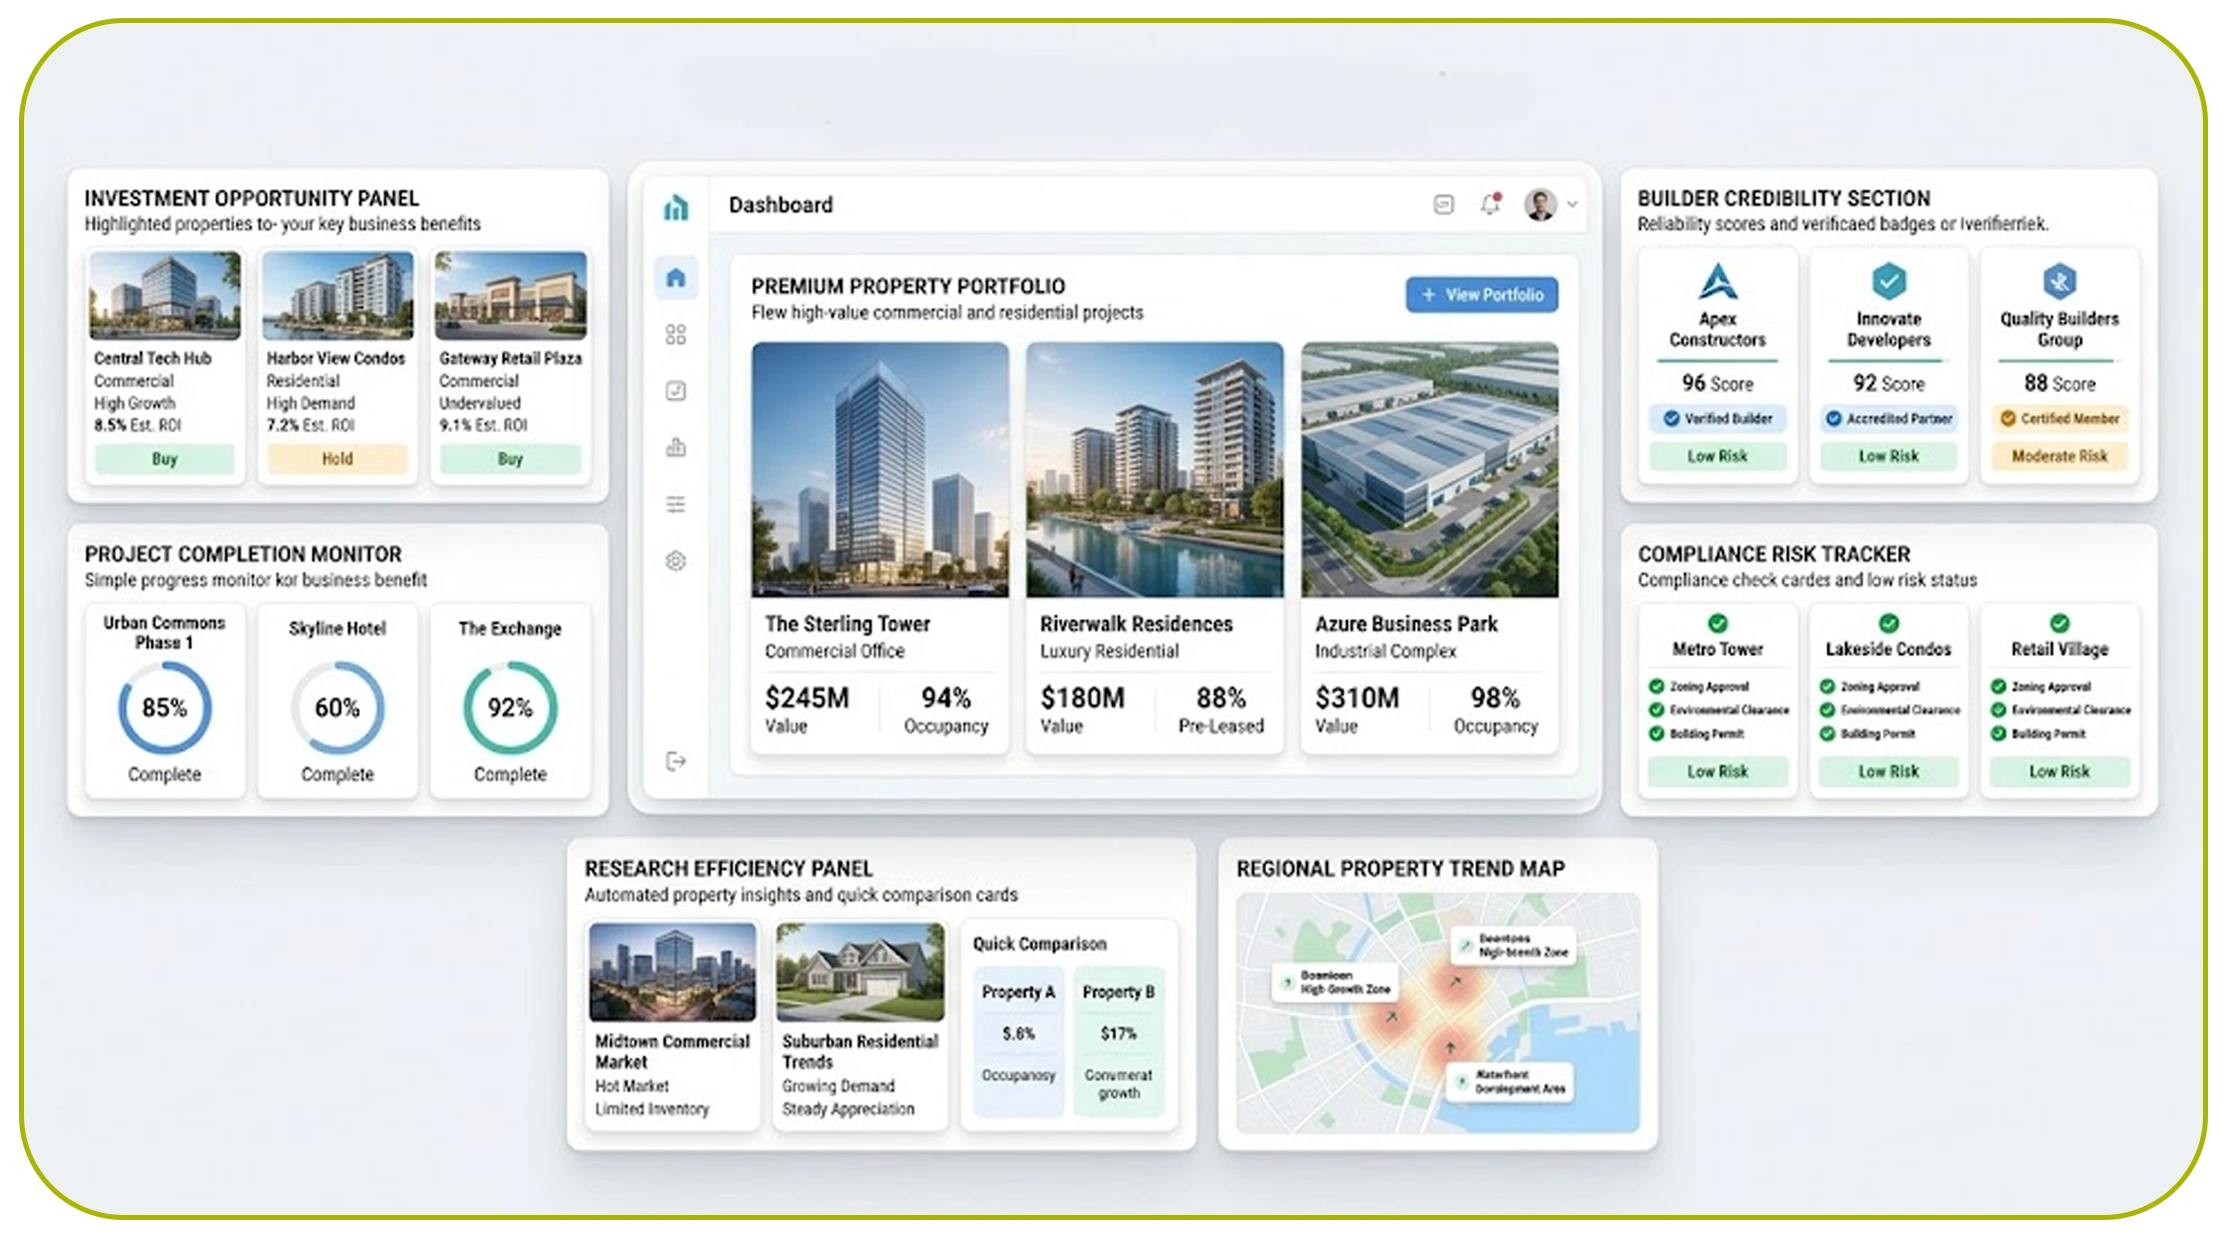Click Retail Village Environmental Clearance checkmark
Viewport: 2223px width, 1240px height.
1999,710
